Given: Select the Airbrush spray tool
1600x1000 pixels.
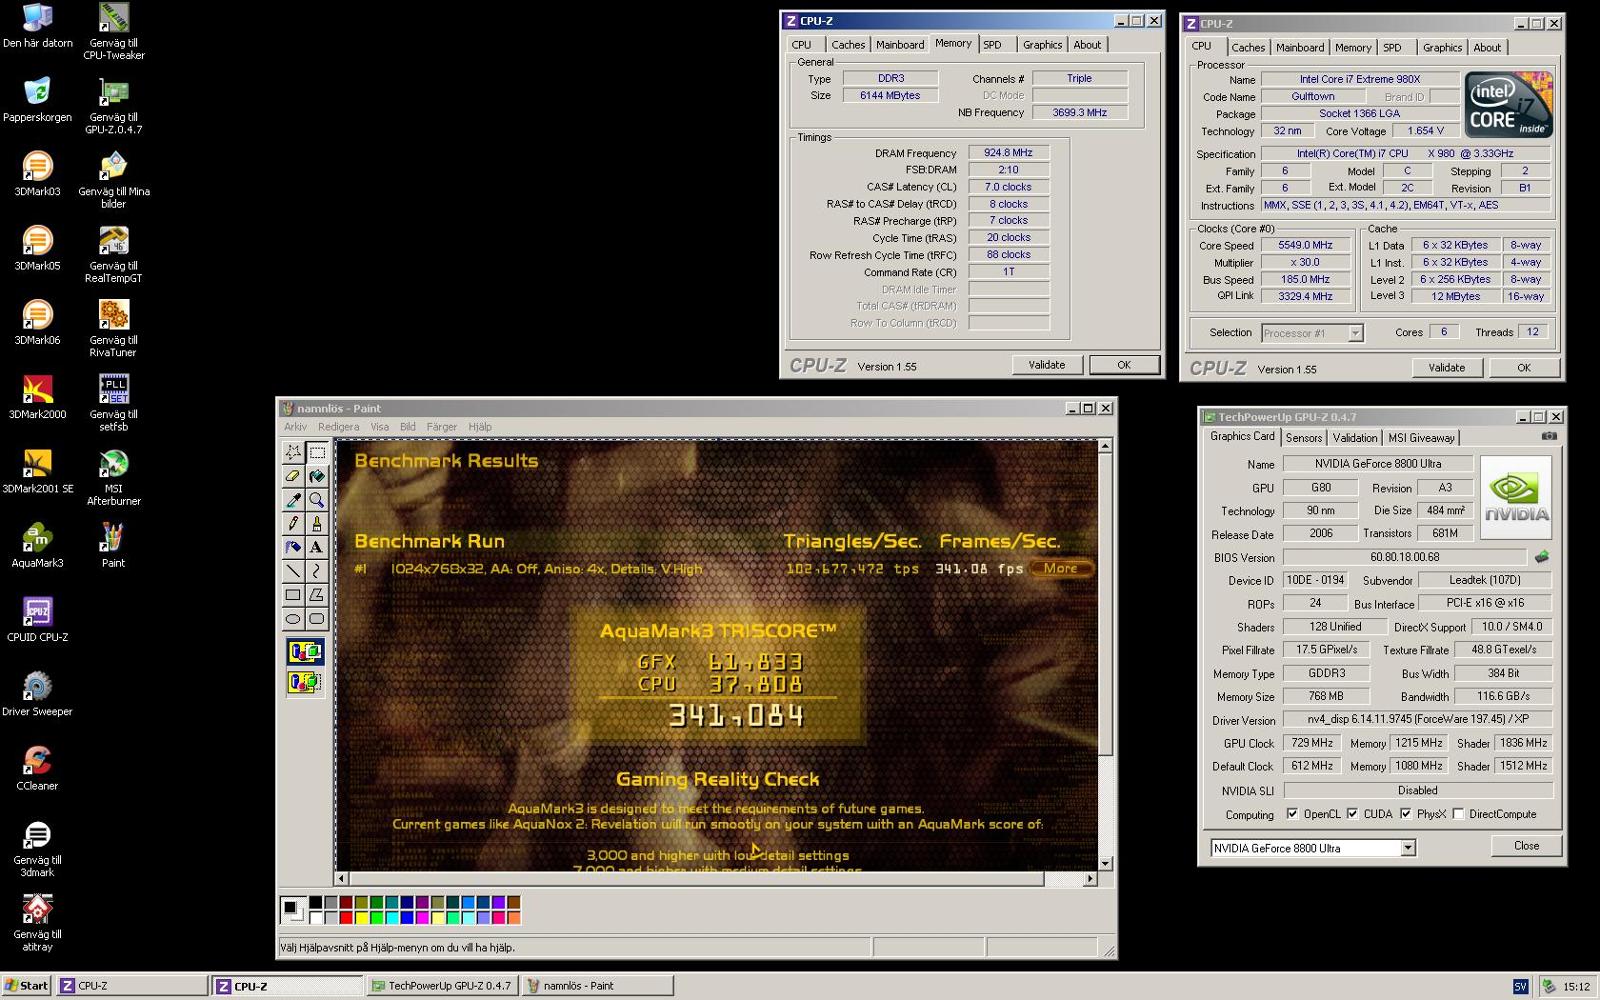Looking at the screenshot, I should [x=293, y=547].
